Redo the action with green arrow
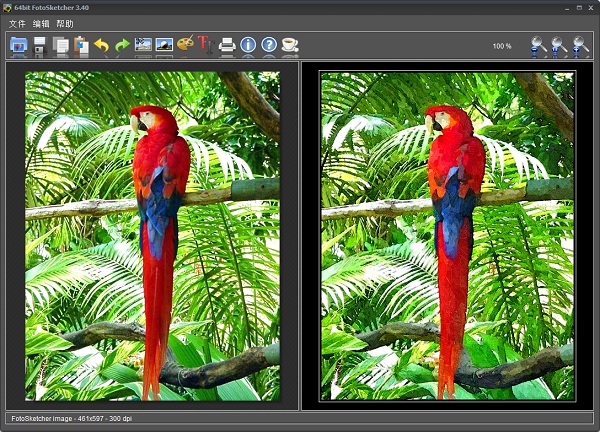 pyautogui.click(x=122, y=45)
